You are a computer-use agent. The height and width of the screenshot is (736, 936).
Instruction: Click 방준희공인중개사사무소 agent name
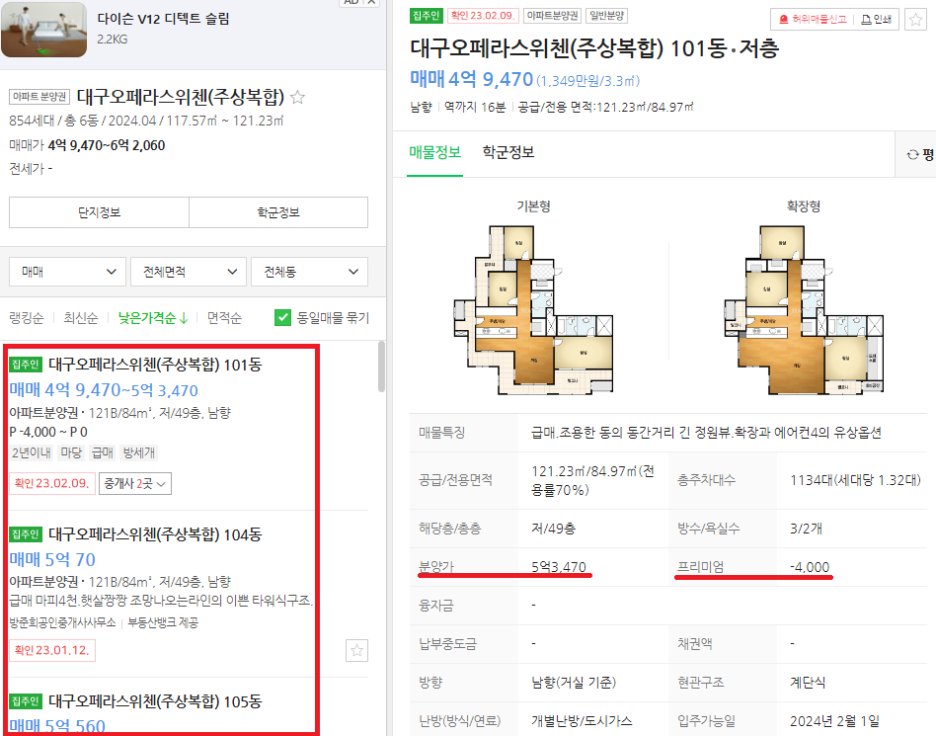point(63,623)
